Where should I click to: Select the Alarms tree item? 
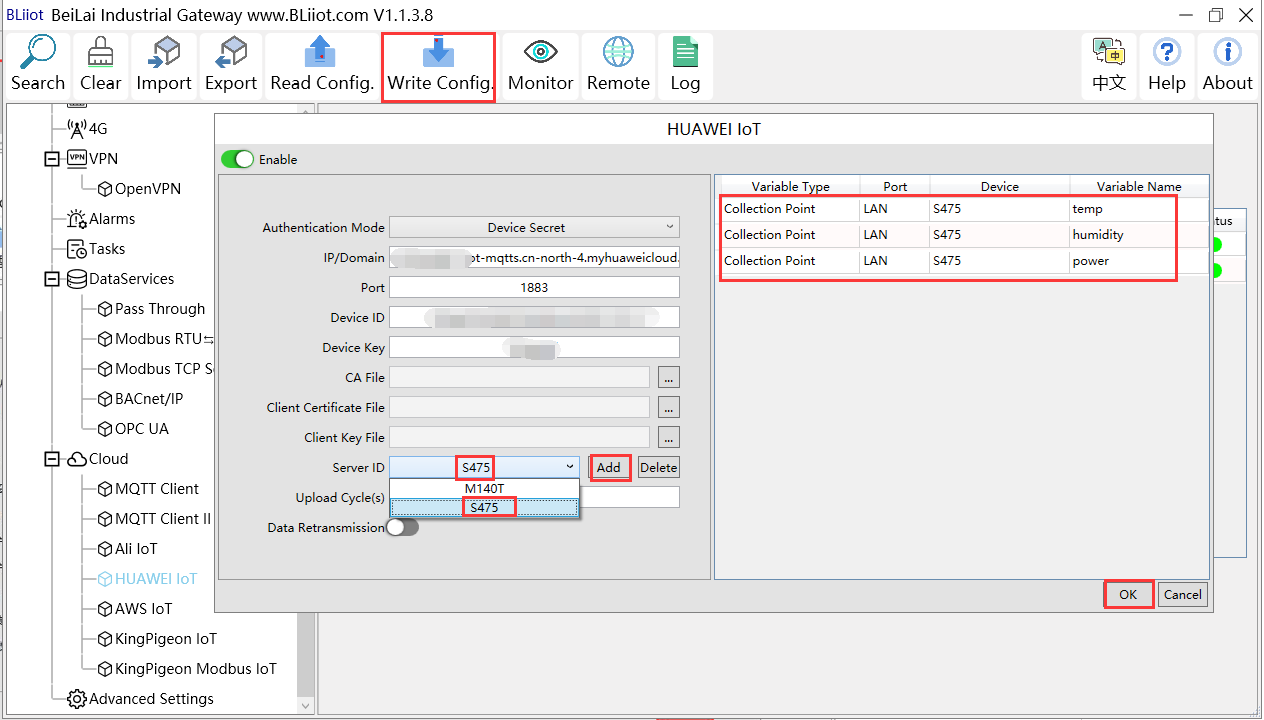[101, 219]
